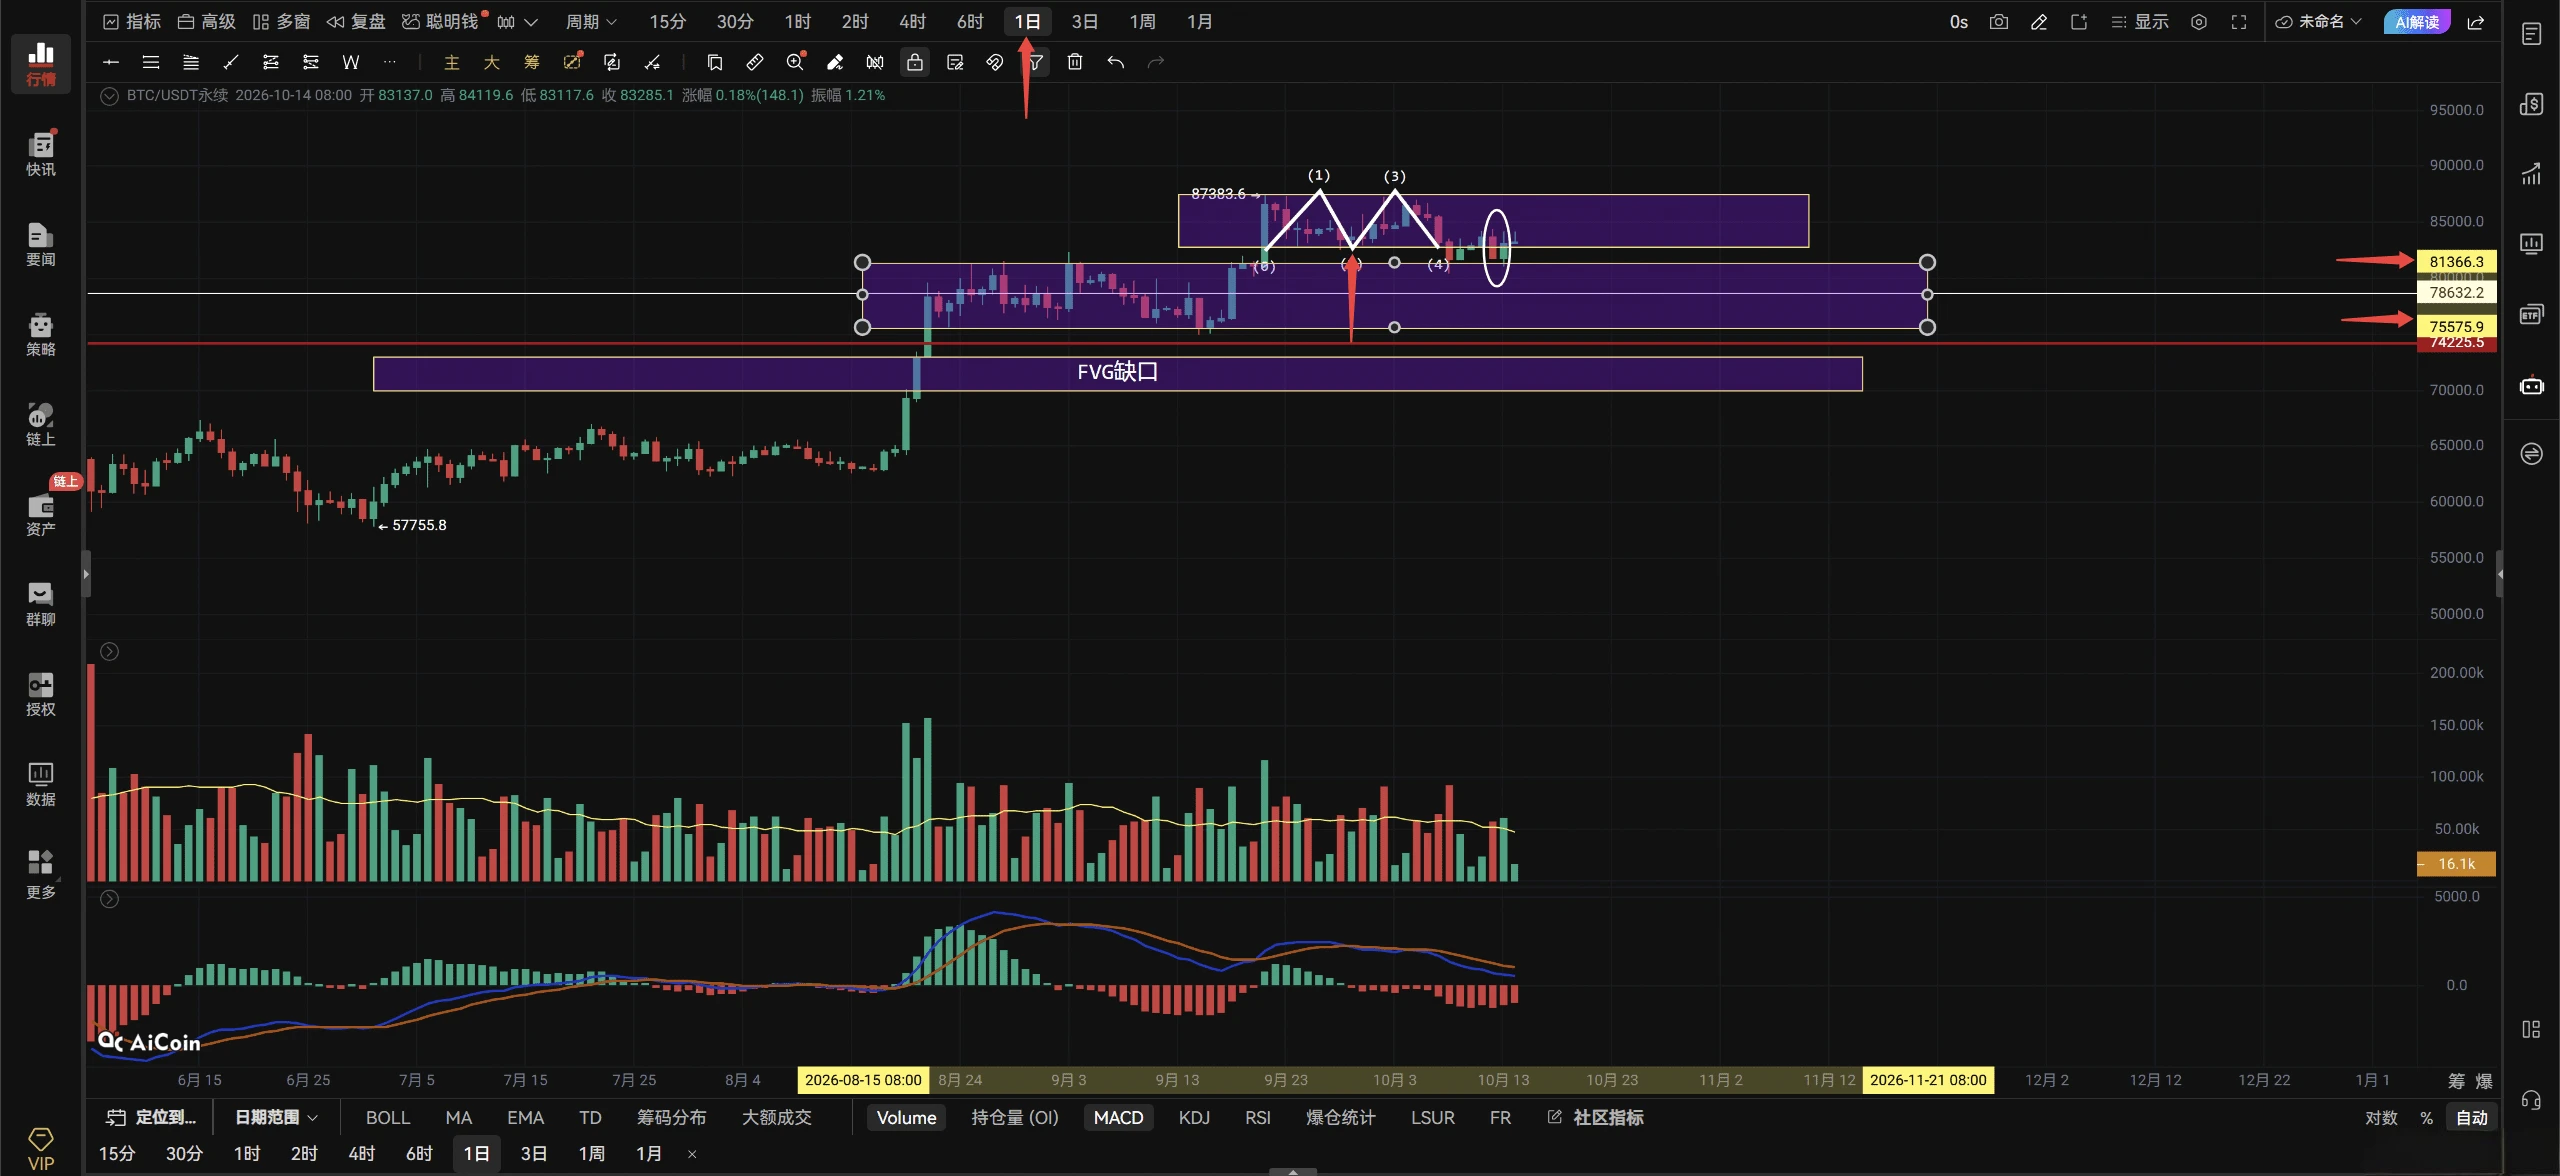Switch to 4时 timeframe in top bar
The image size is (2560, 1176).
tap(912, 22)
